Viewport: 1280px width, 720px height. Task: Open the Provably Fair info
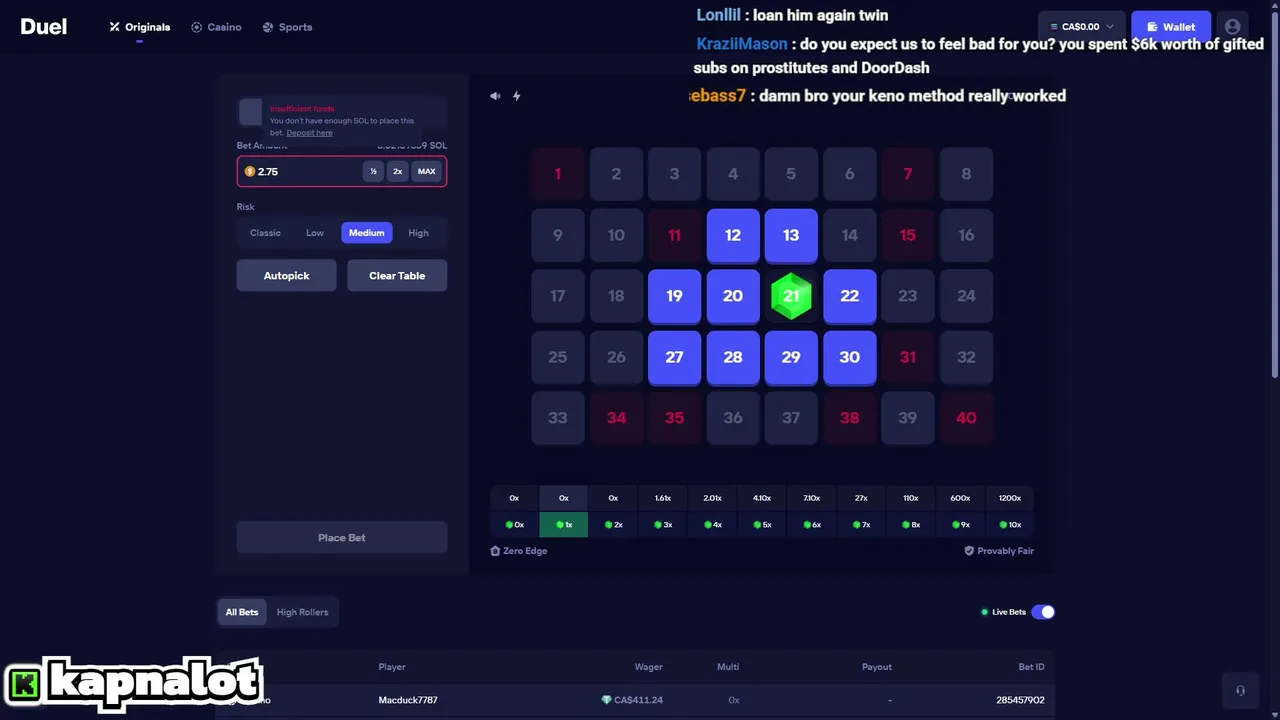(x=999, y=551)
